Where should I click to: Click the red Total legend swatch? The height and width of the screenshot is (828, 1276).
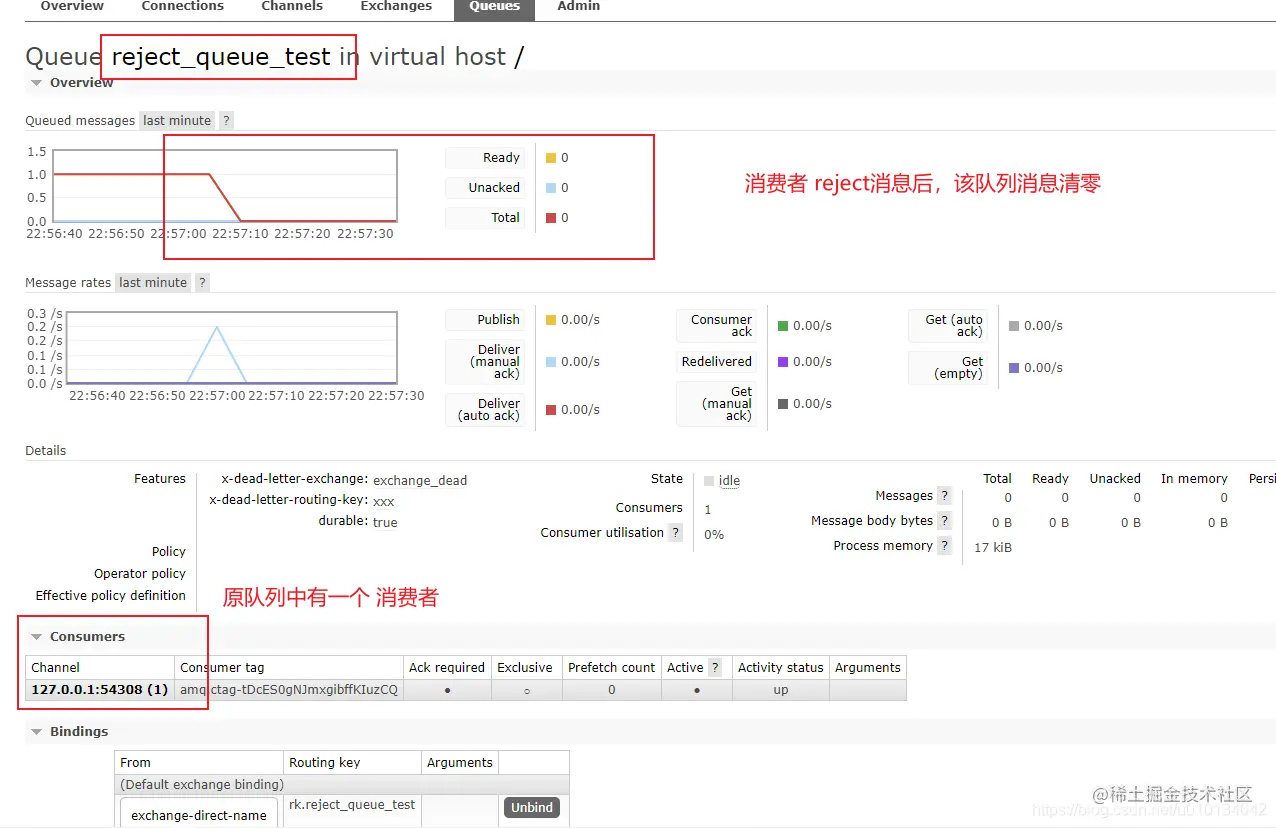pyautogui.click(x=551, y=218)
